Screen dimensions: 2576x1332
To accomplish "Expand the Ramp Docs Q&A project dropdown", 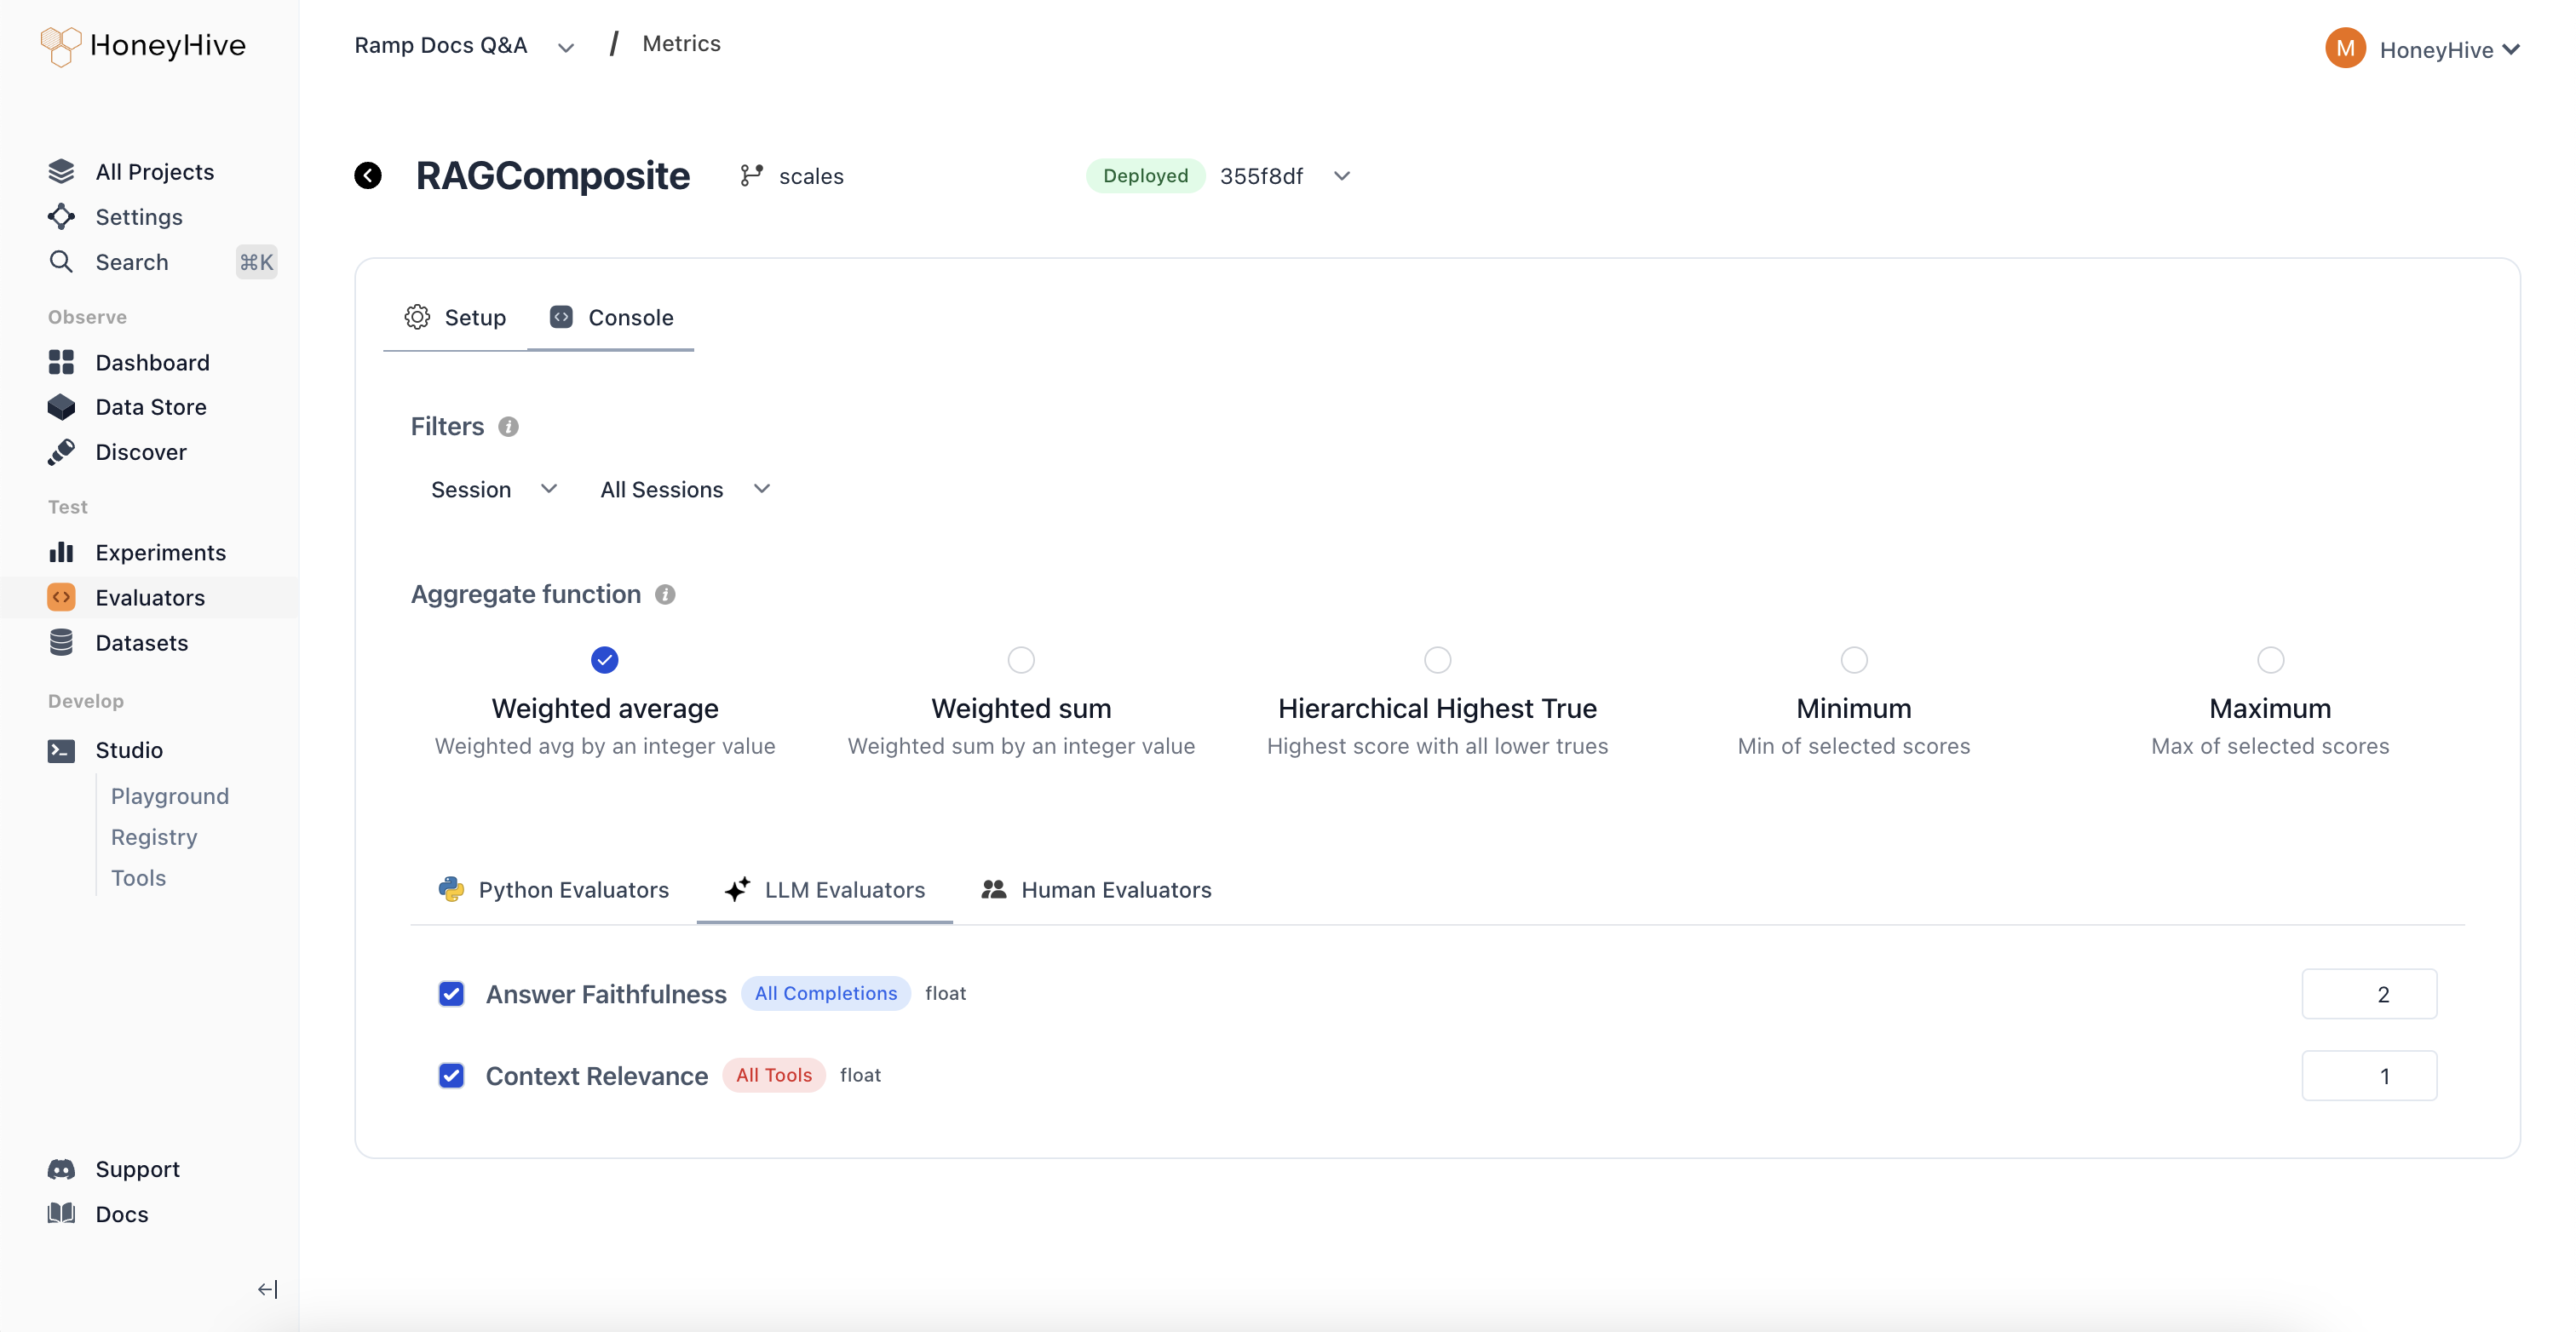I will pyautogui.click(x=566, y=47).
